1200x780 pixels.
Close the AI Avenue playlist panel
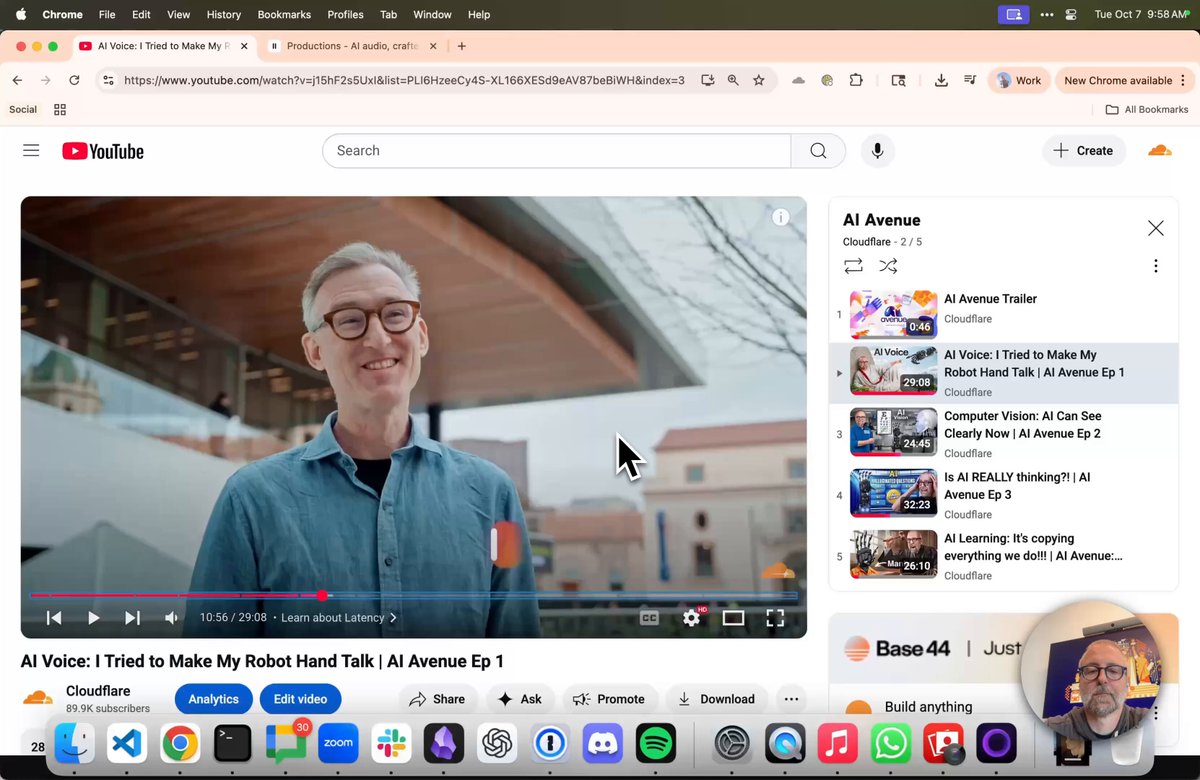coord(1156,228)
